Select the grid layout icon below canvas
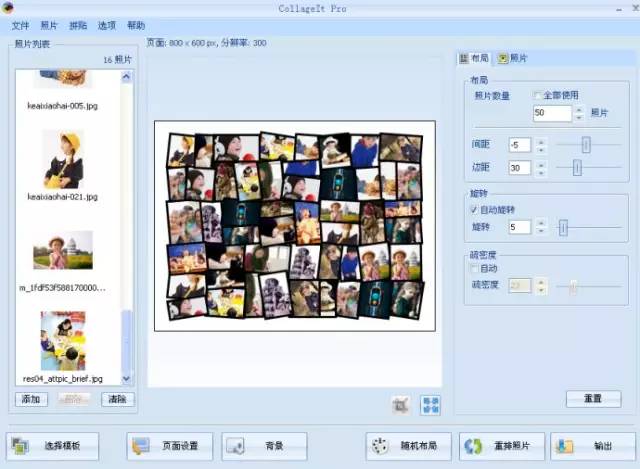 (431, 405)
